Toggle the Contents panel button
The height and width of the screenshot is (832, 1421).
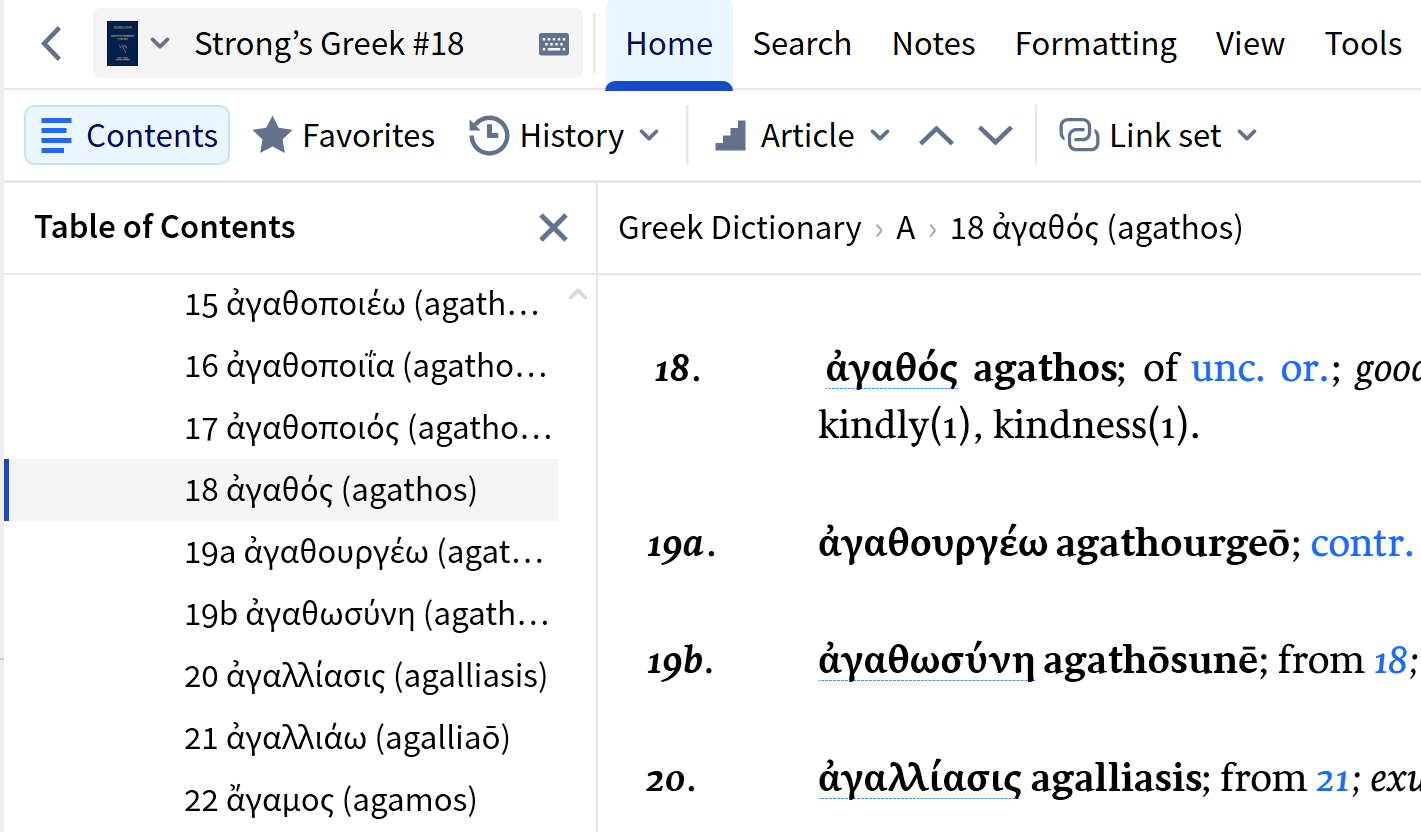[x=127, y=135]
